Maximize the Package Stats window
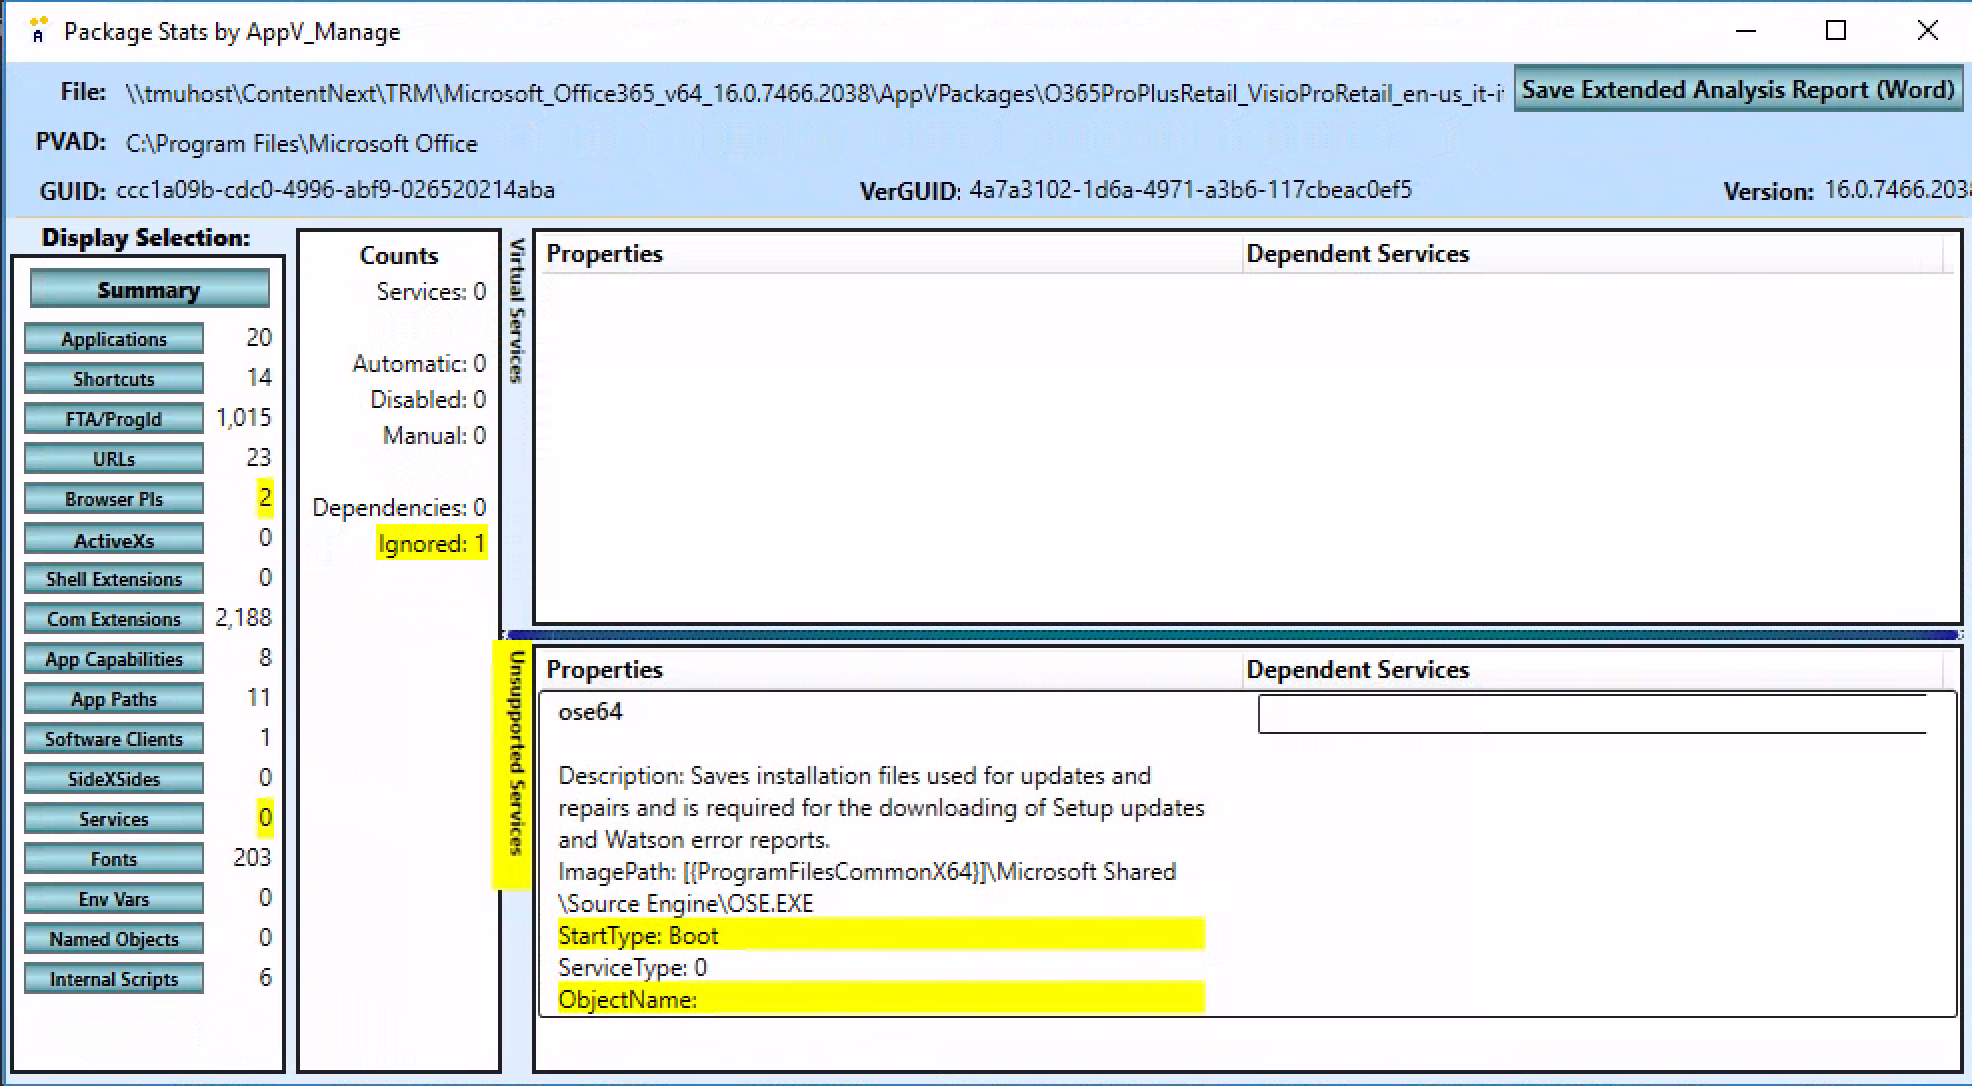This screenshot has width=1972, height=1086. pos(1836,31)
